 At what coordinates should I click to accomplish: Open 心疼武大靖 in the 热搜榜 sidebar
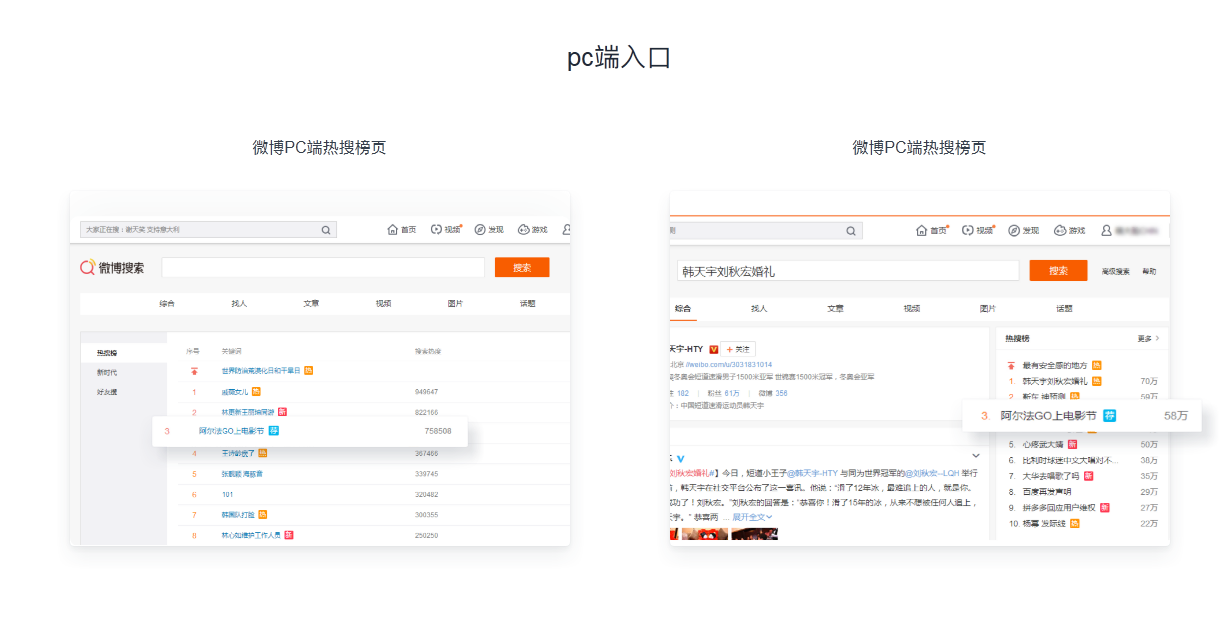[1043, 444]
